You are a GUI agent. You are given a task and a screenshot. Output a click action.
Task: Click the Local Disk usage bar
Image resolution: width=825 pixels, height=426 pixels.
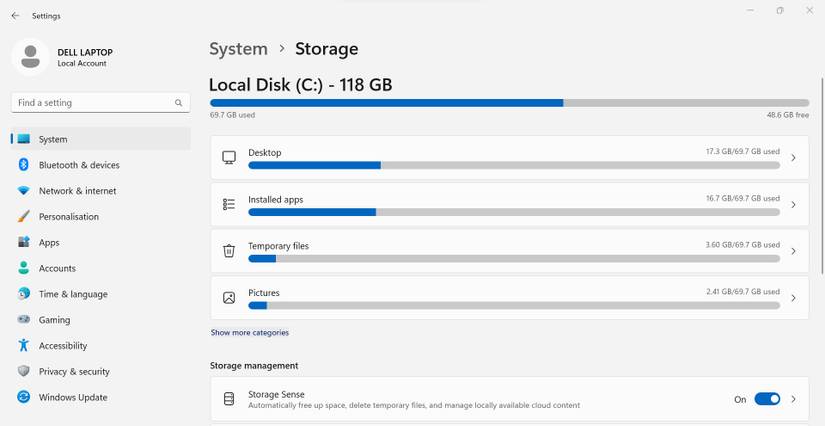point(509,102)
